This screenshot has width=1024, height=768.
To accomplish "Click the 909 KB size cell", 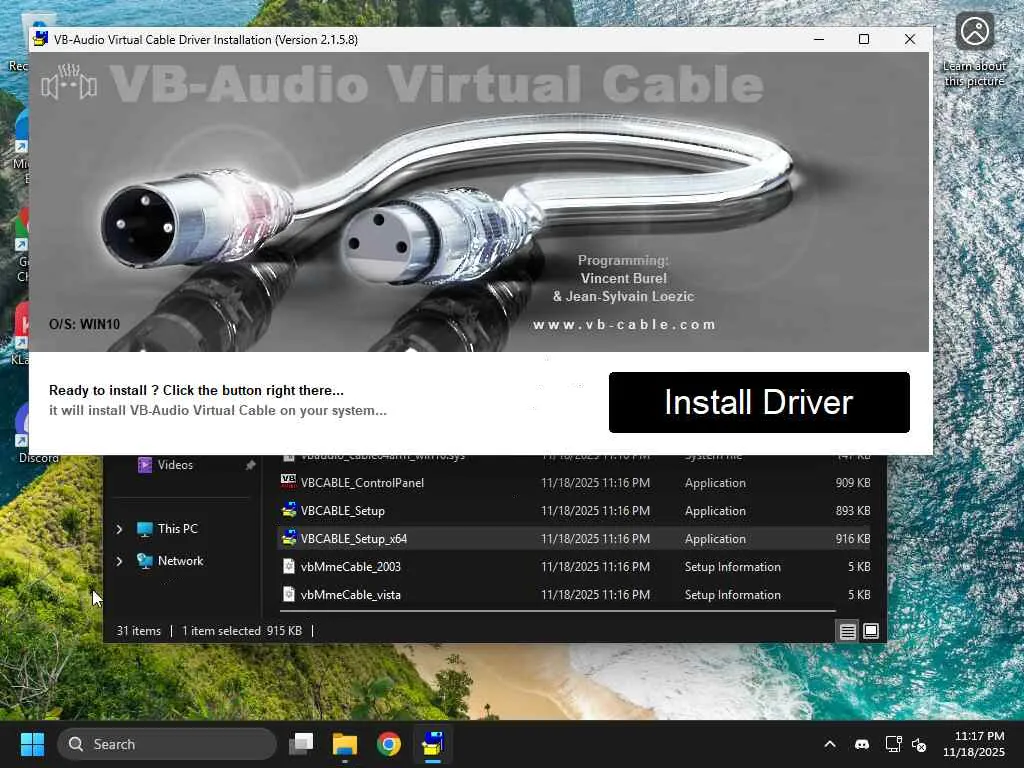I will pyautogui.click(x=853, y=483).
